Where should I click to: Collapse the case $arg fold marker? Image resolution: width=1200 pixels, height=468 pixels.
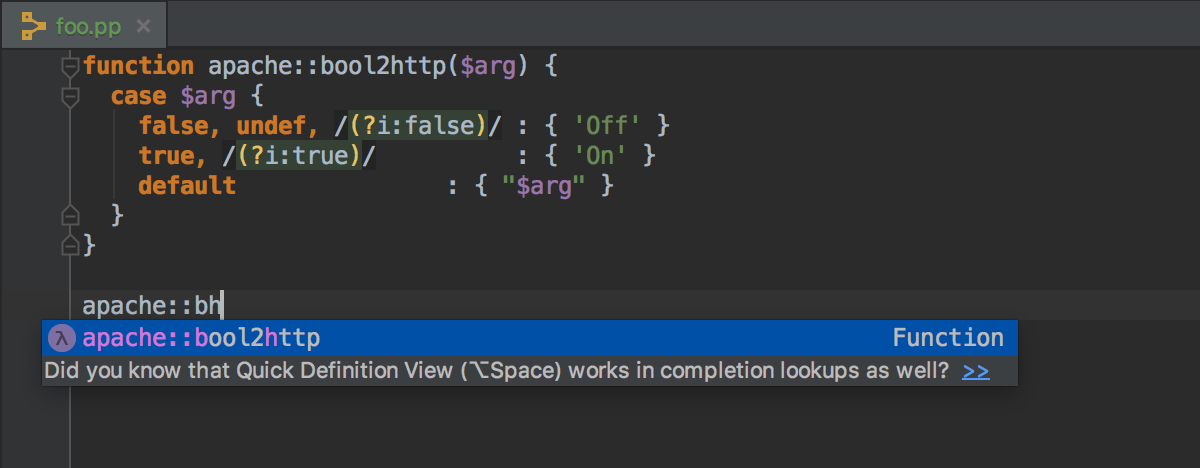coord(69,97)
